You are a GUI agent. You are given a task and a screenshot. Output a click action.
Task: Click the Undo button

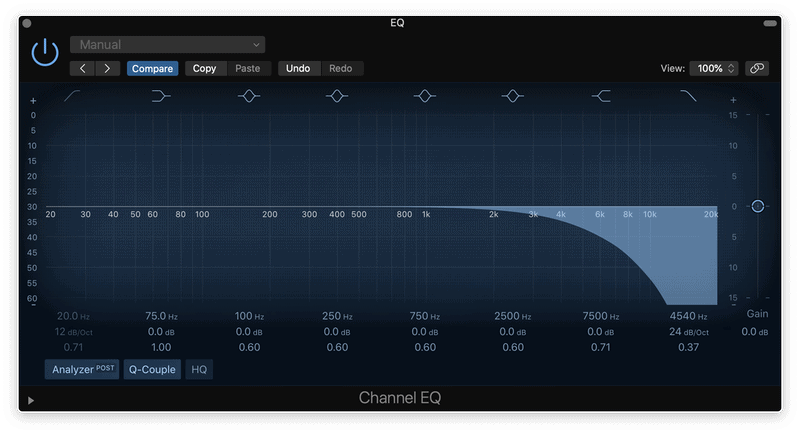click(298, 68)
